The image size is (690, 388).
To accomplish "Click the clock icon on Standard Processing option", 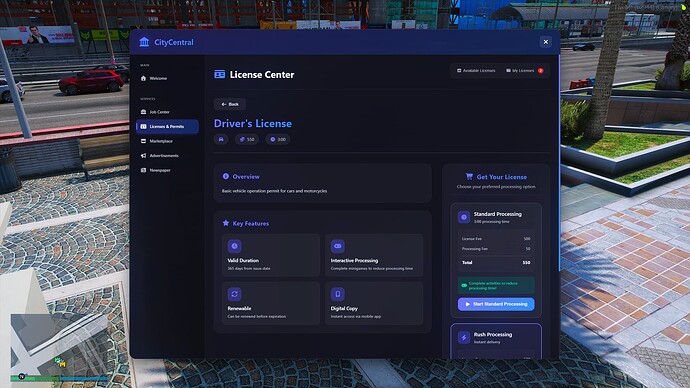I will pos(464,217).
